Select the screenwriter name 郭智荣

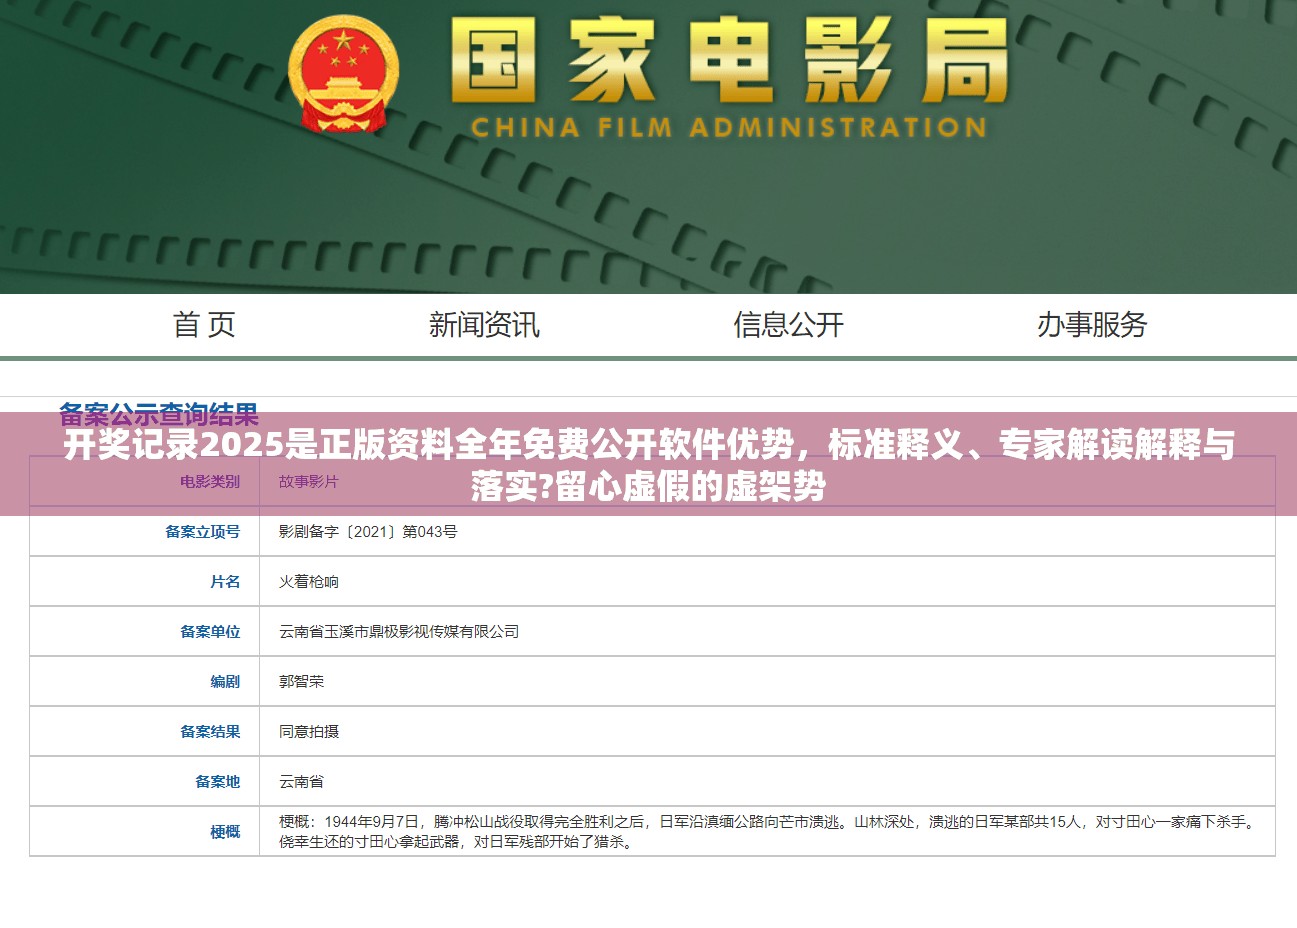pos(302,682)
